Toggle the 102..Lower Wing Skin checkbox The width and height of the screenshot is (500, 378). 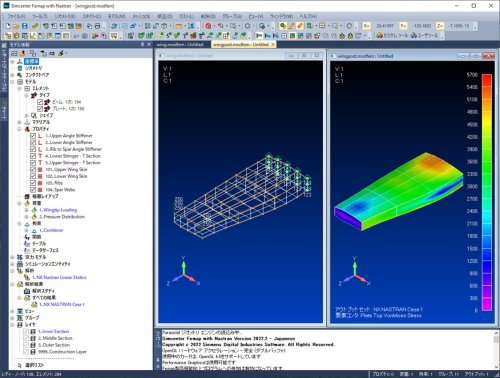click(x=33, y=176)
